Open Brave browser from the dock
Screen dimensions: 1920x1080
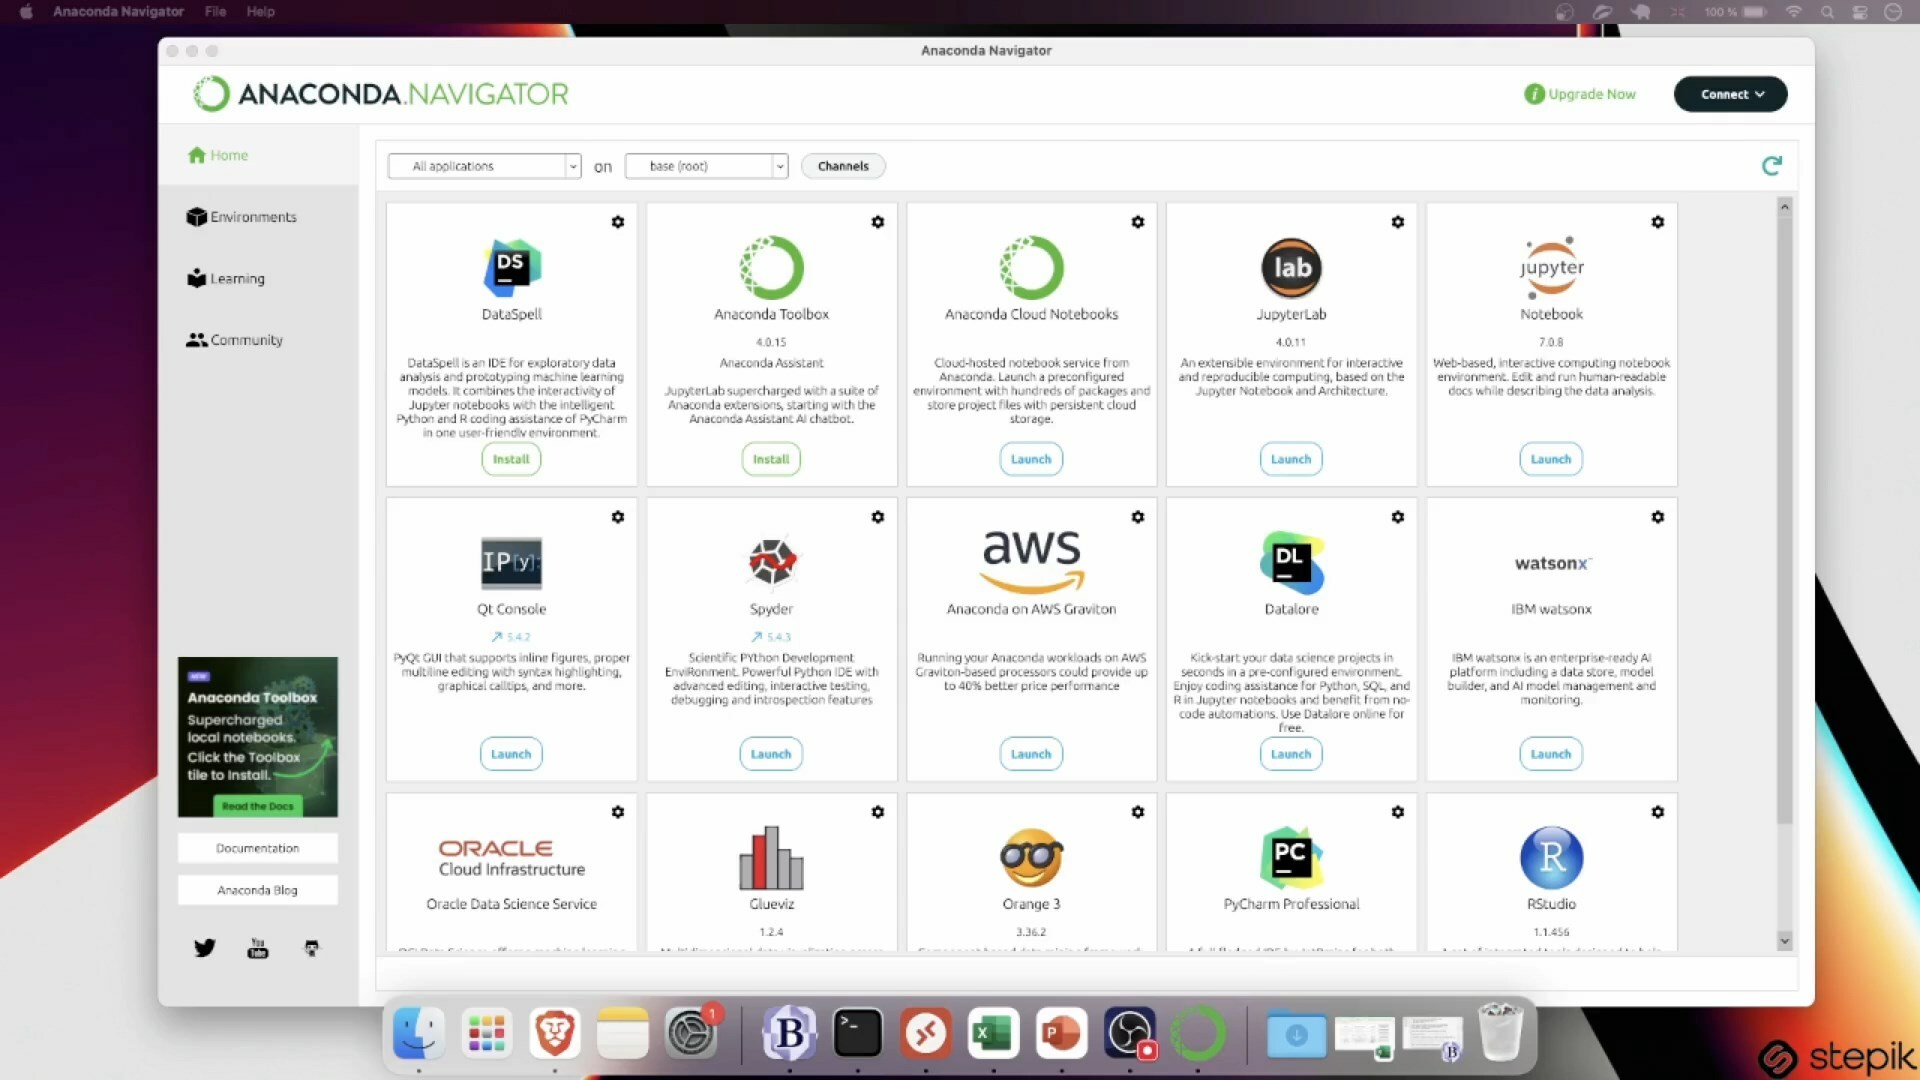[x=555, y=1033]
